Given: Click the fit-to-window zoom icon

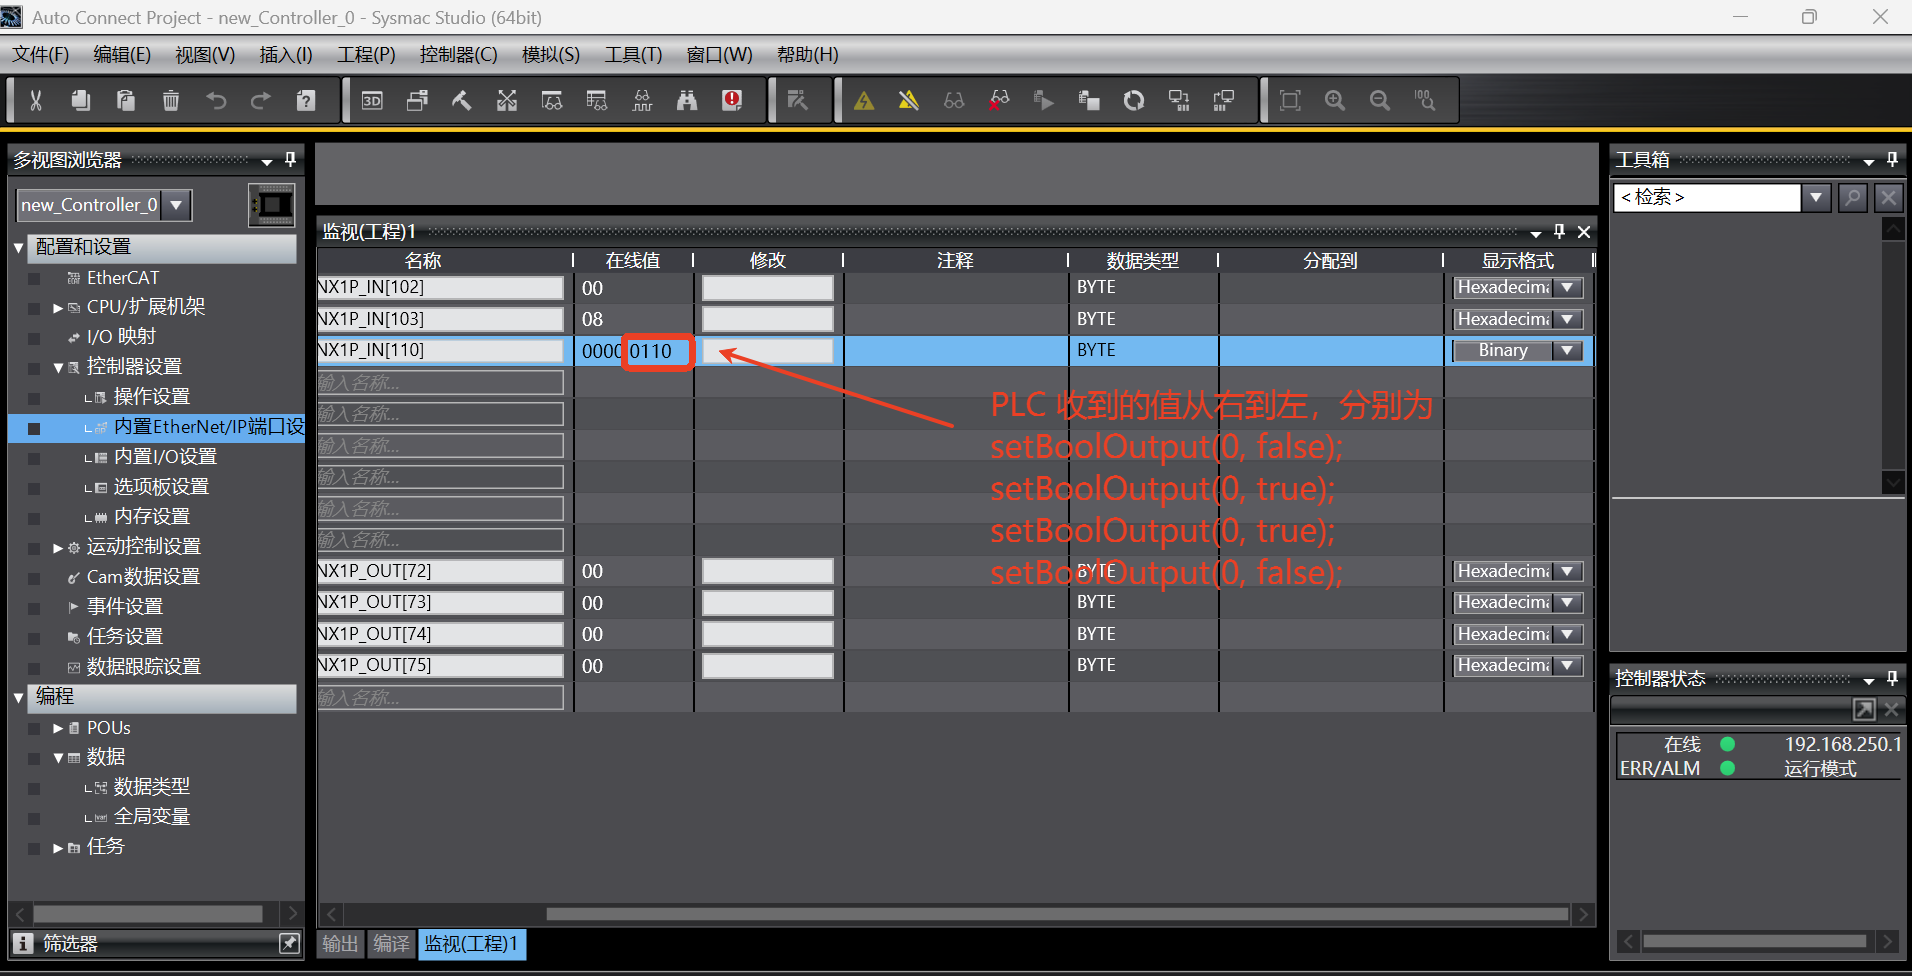Looking at the screenshot, I should coord(1290,100).
